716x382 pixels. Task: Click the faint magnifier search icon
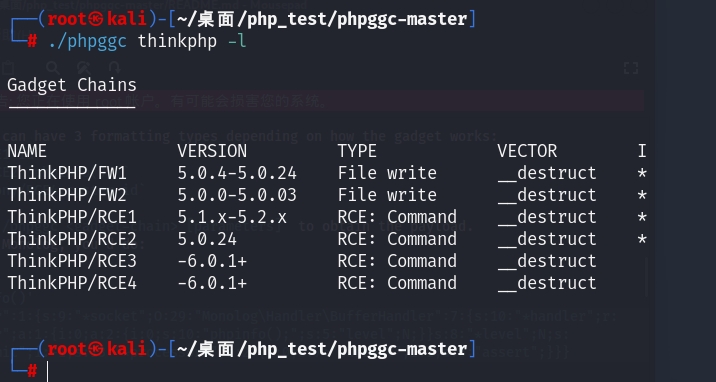[53, 68]
